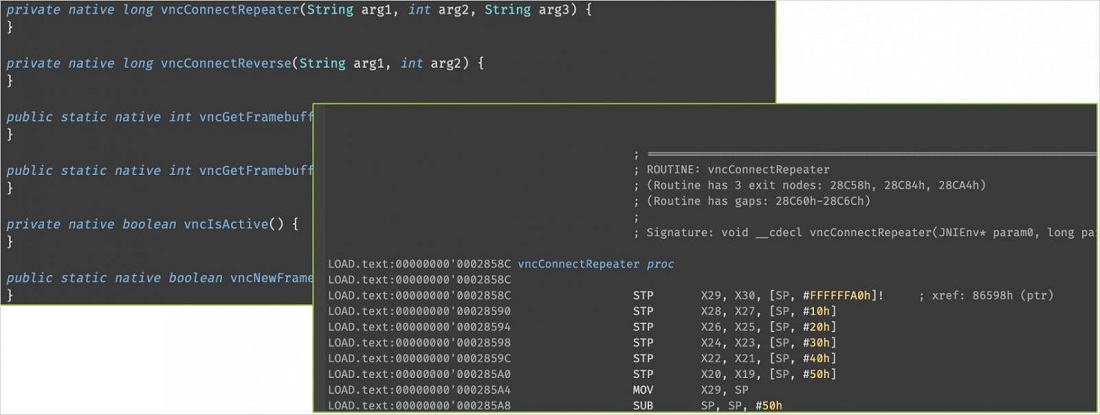
Task: Click the Signature comment line
Action: click(860, 233)
